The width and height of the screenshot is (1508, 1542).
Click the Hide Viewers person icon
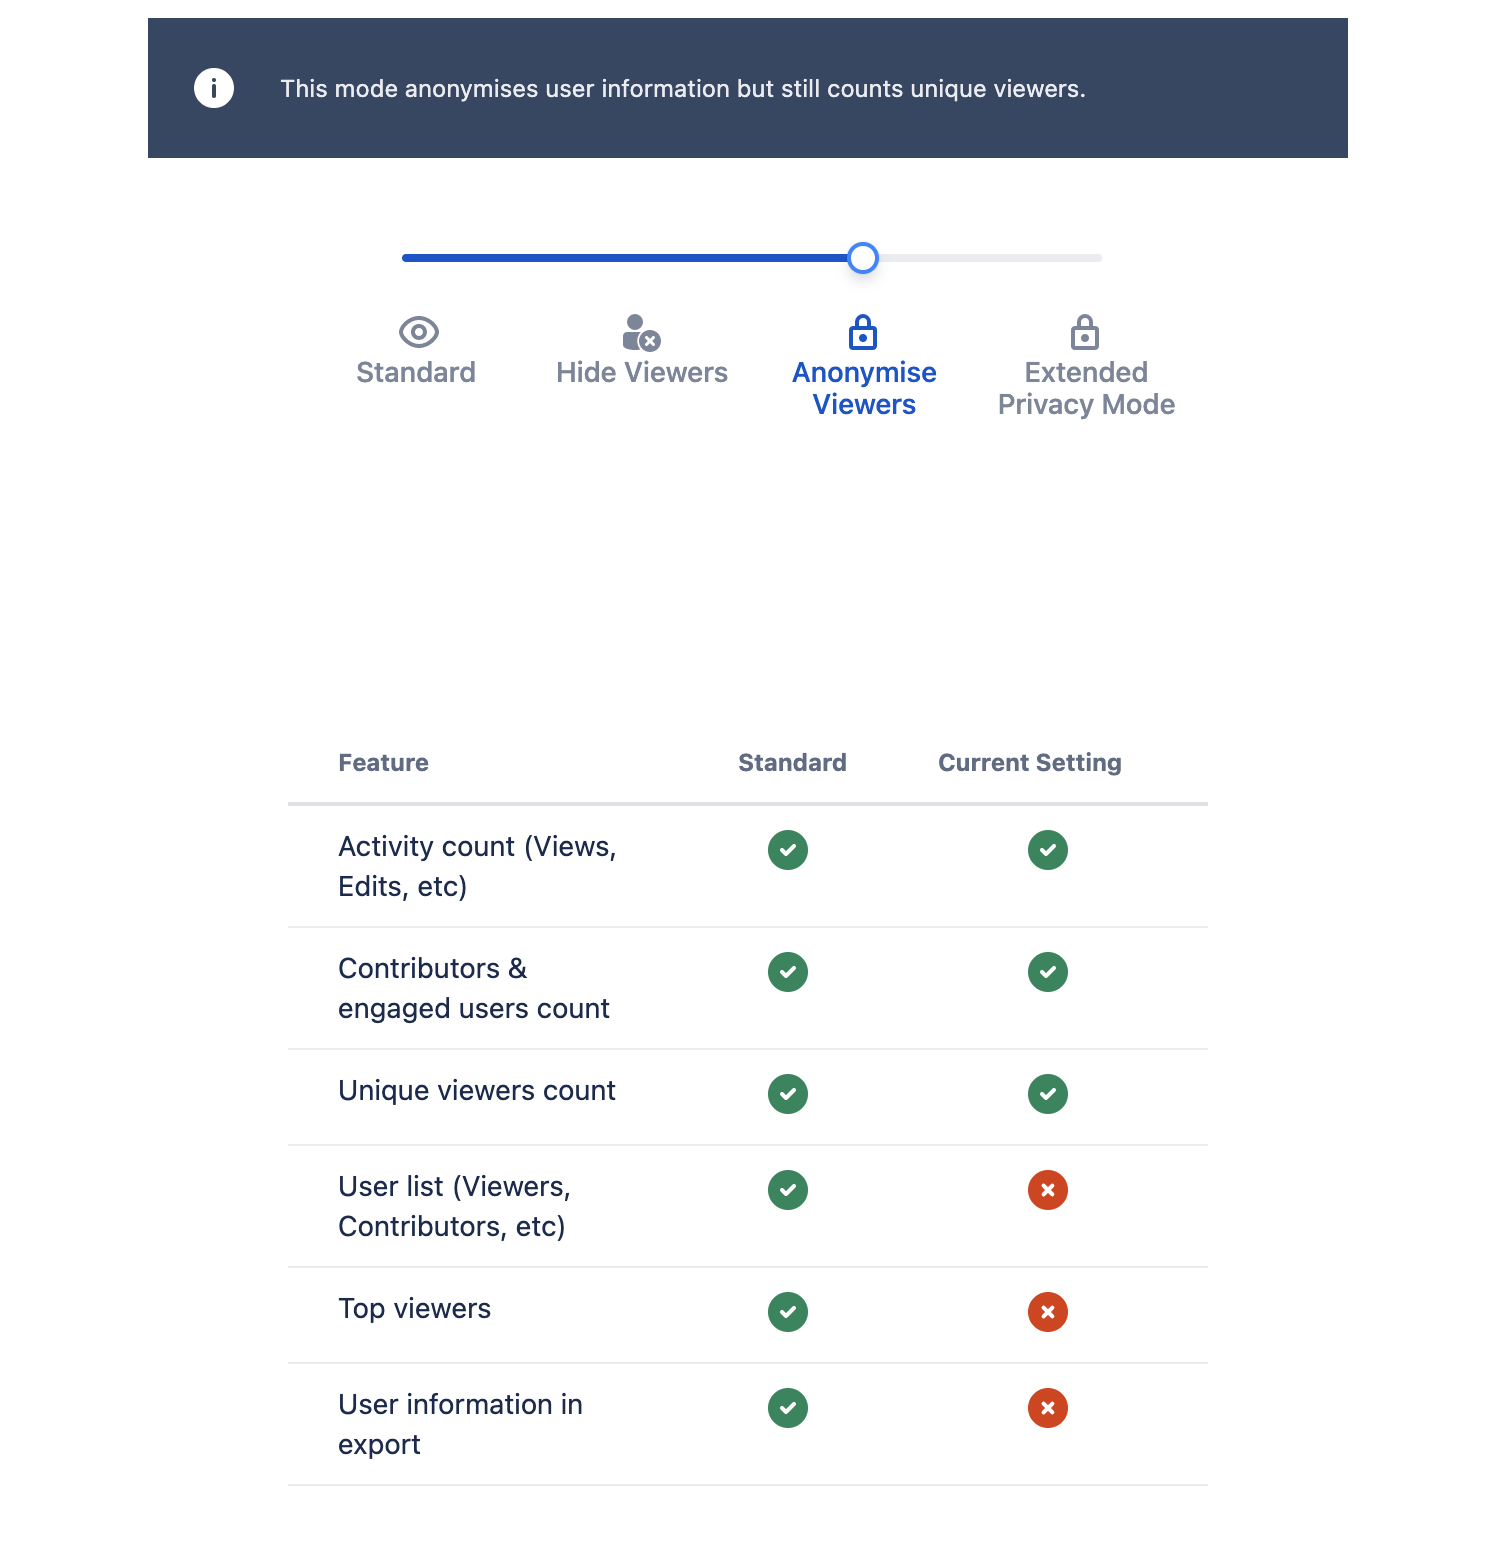click(x=641, y=333)
